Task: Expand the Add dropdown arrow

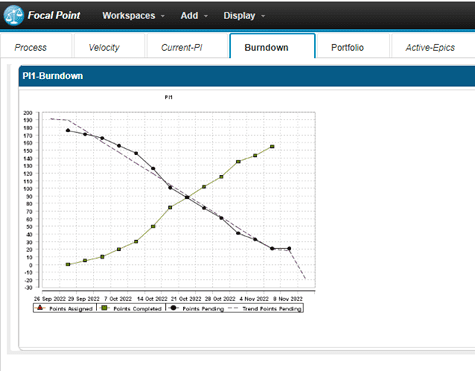Action: (x=206, y=16)
